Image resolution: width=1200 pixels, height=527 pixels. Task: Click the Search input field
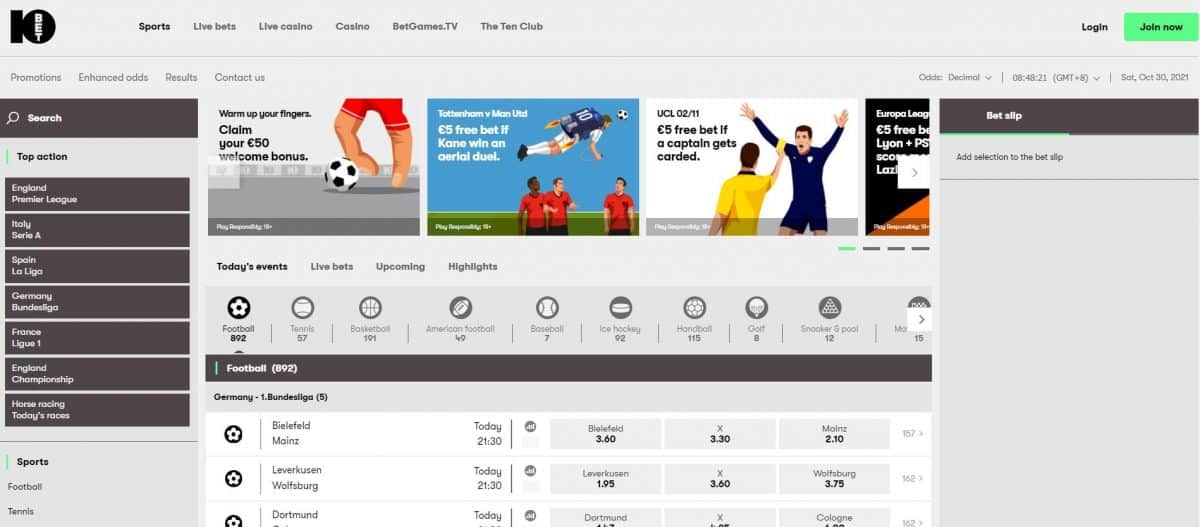[x=99, y=118]
